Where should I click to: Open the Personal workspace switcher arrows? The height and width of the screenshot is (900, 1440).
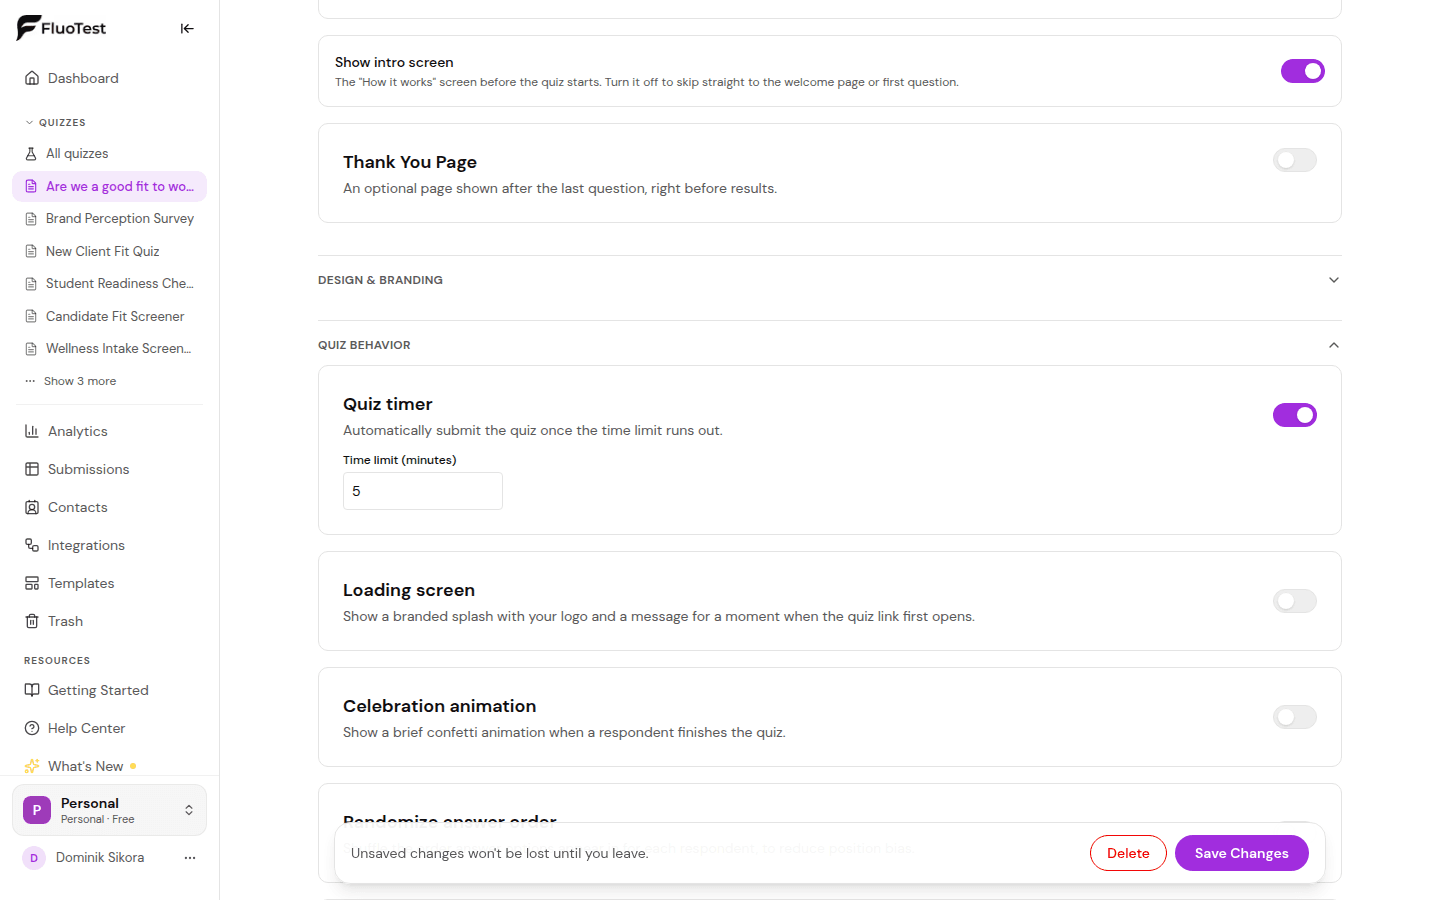(x=189, y=810)
